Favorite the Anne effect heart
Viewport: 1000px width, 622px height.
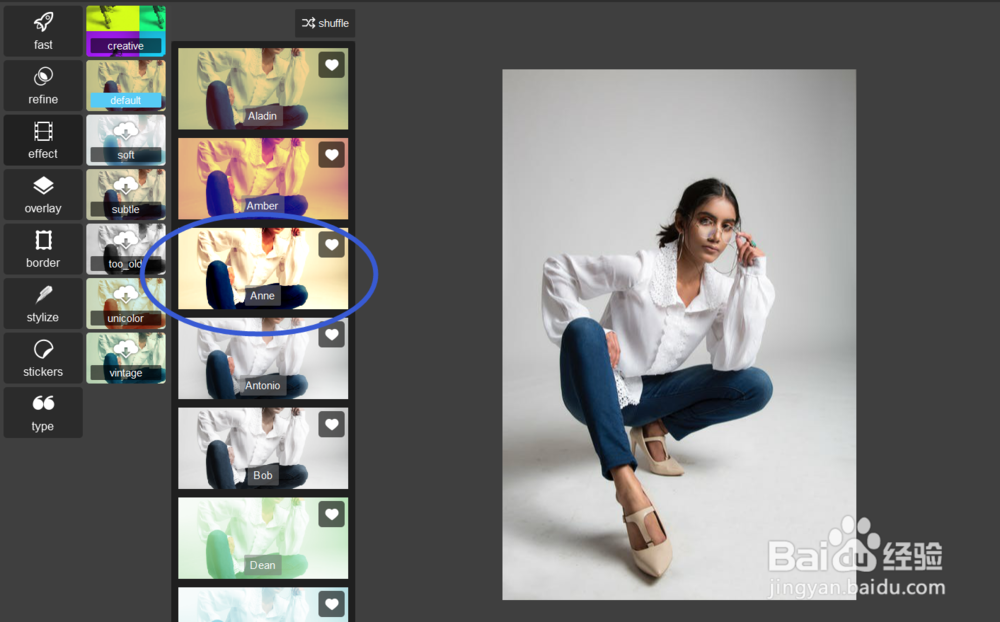pyautogui.click(x=332, y=244)
